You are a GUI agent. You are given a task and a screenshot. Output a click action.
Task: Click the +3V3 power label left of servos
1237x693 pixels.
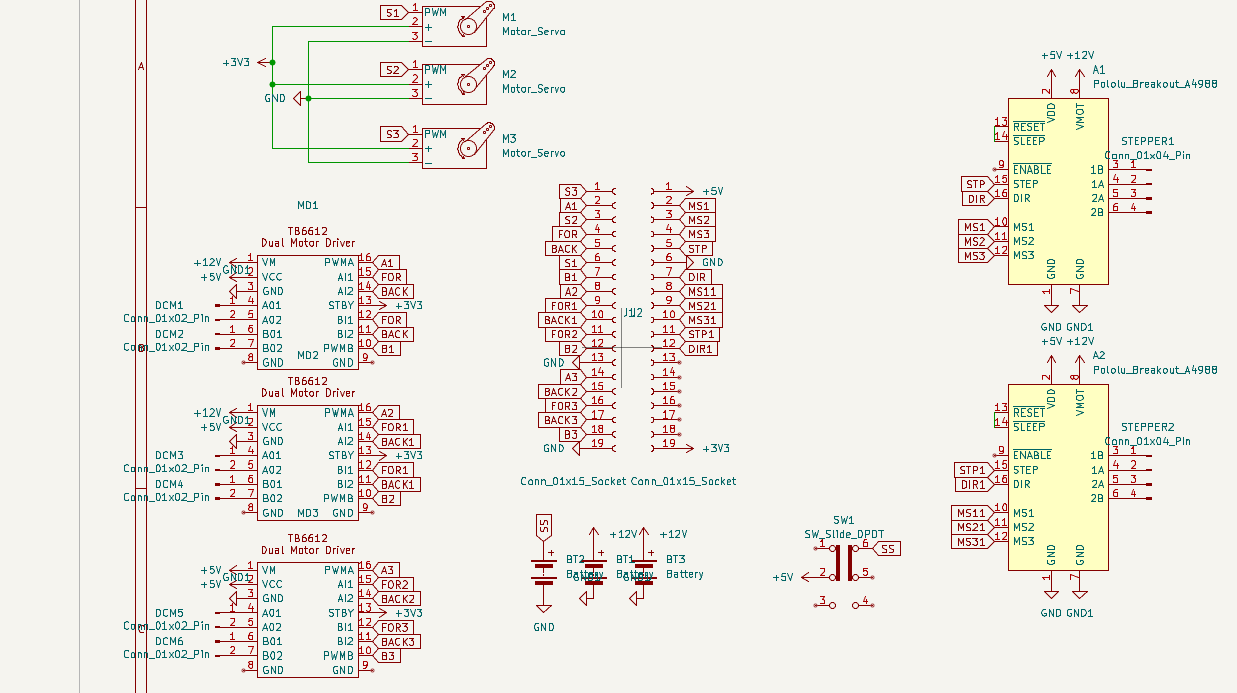[x=236, y=62]
